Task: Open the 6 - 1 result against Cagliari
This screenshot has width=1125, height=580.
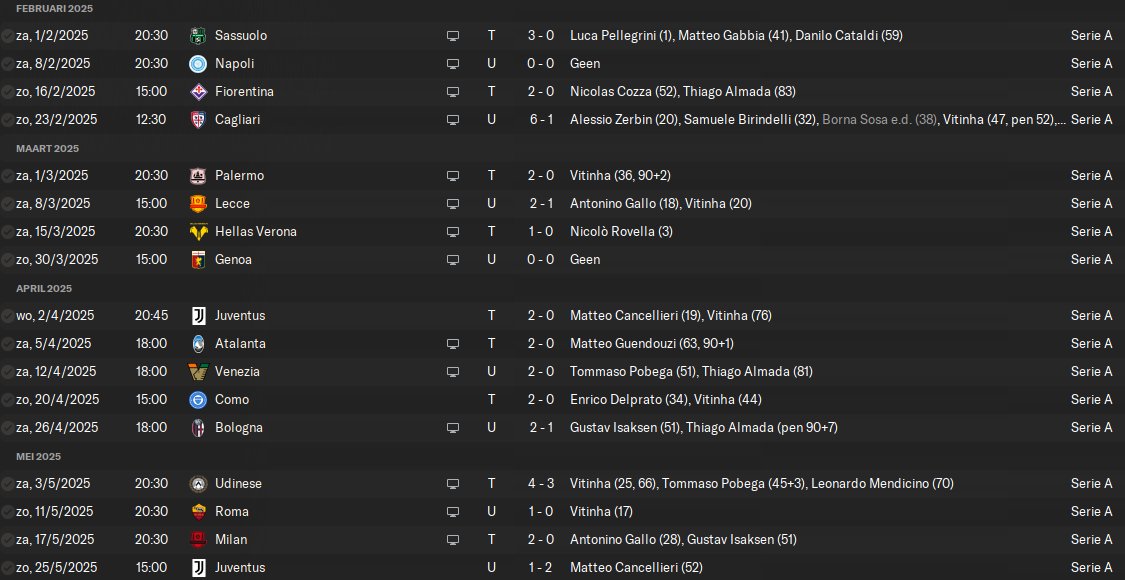Action: [540, 119]
